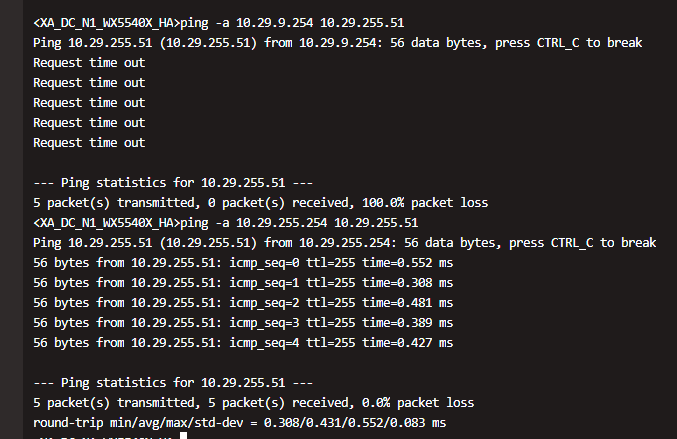Select the icmp_seq=3 reply line
The height and width of the screenshot is (439, 677).
point(243,323)
